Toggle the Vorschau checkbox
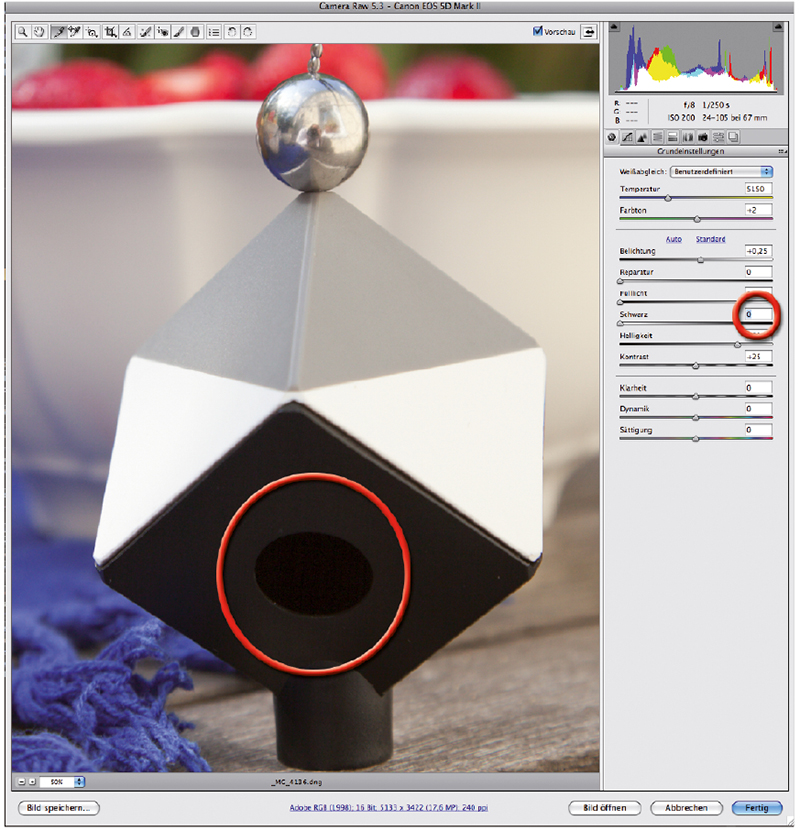800x830 pixels. [x=537, y=31]
